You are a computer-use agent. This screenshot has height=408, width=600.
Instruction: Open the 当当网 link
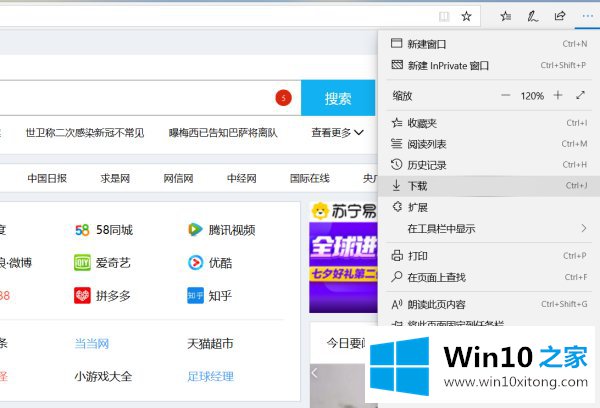91,344
